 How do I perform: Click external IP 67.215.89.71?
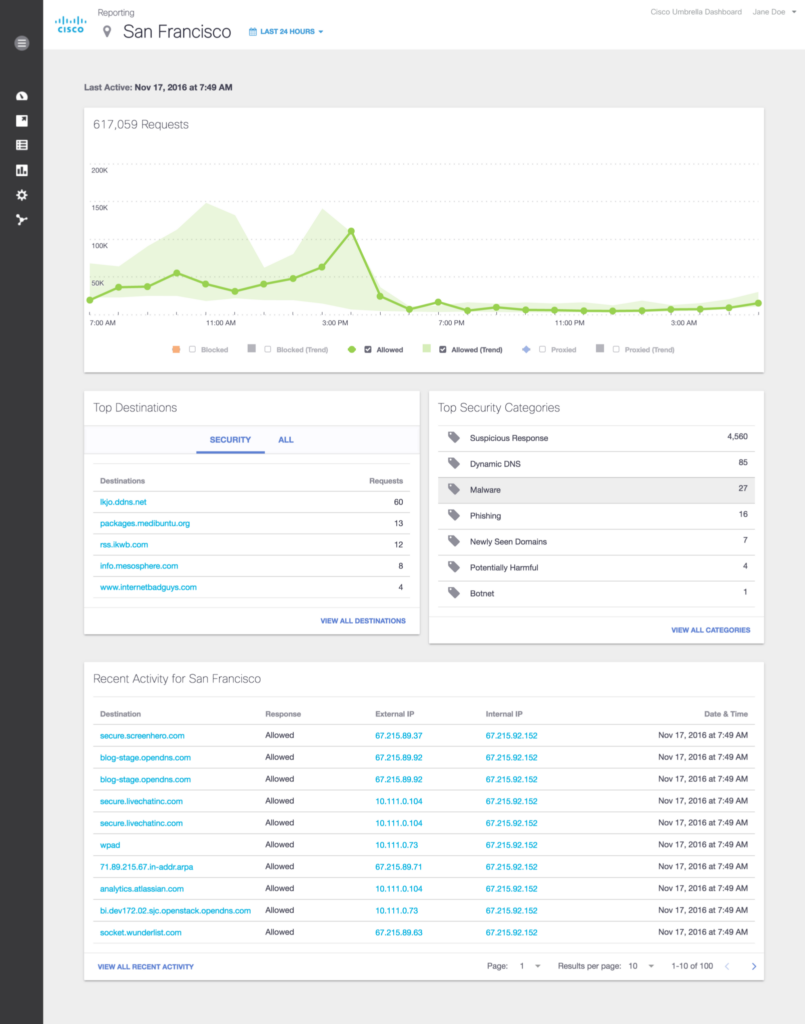click(x=399, y=867)
